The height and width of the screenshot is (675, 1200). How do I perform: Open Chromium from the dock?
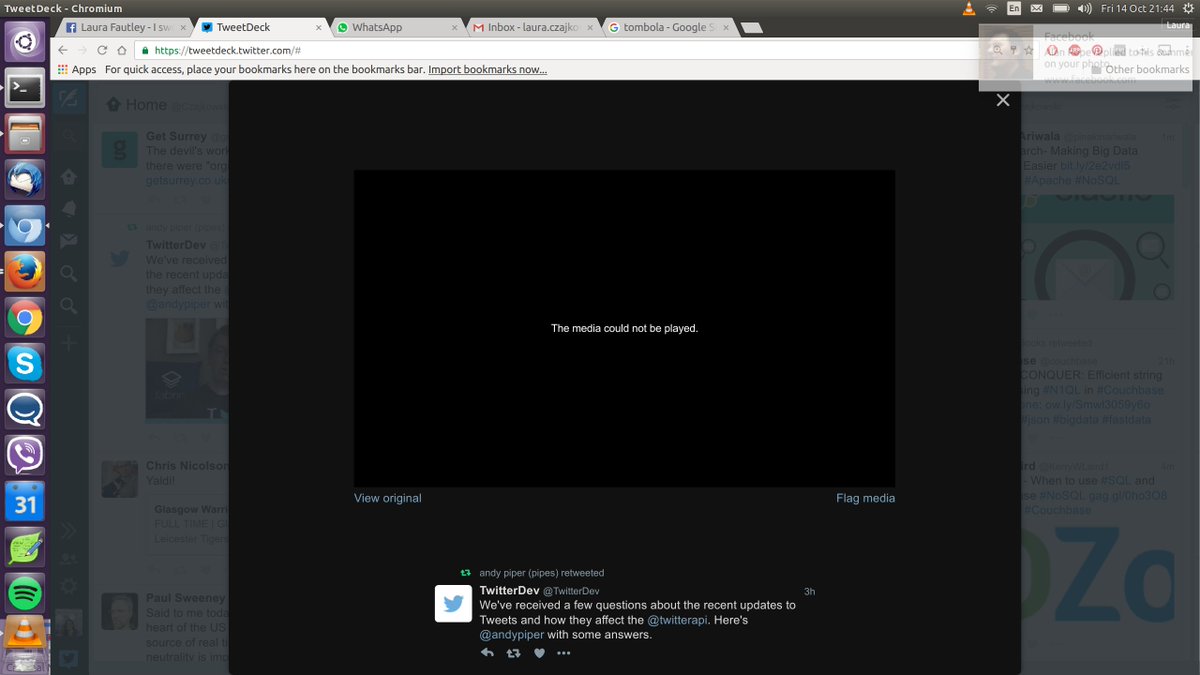(24, 226)
